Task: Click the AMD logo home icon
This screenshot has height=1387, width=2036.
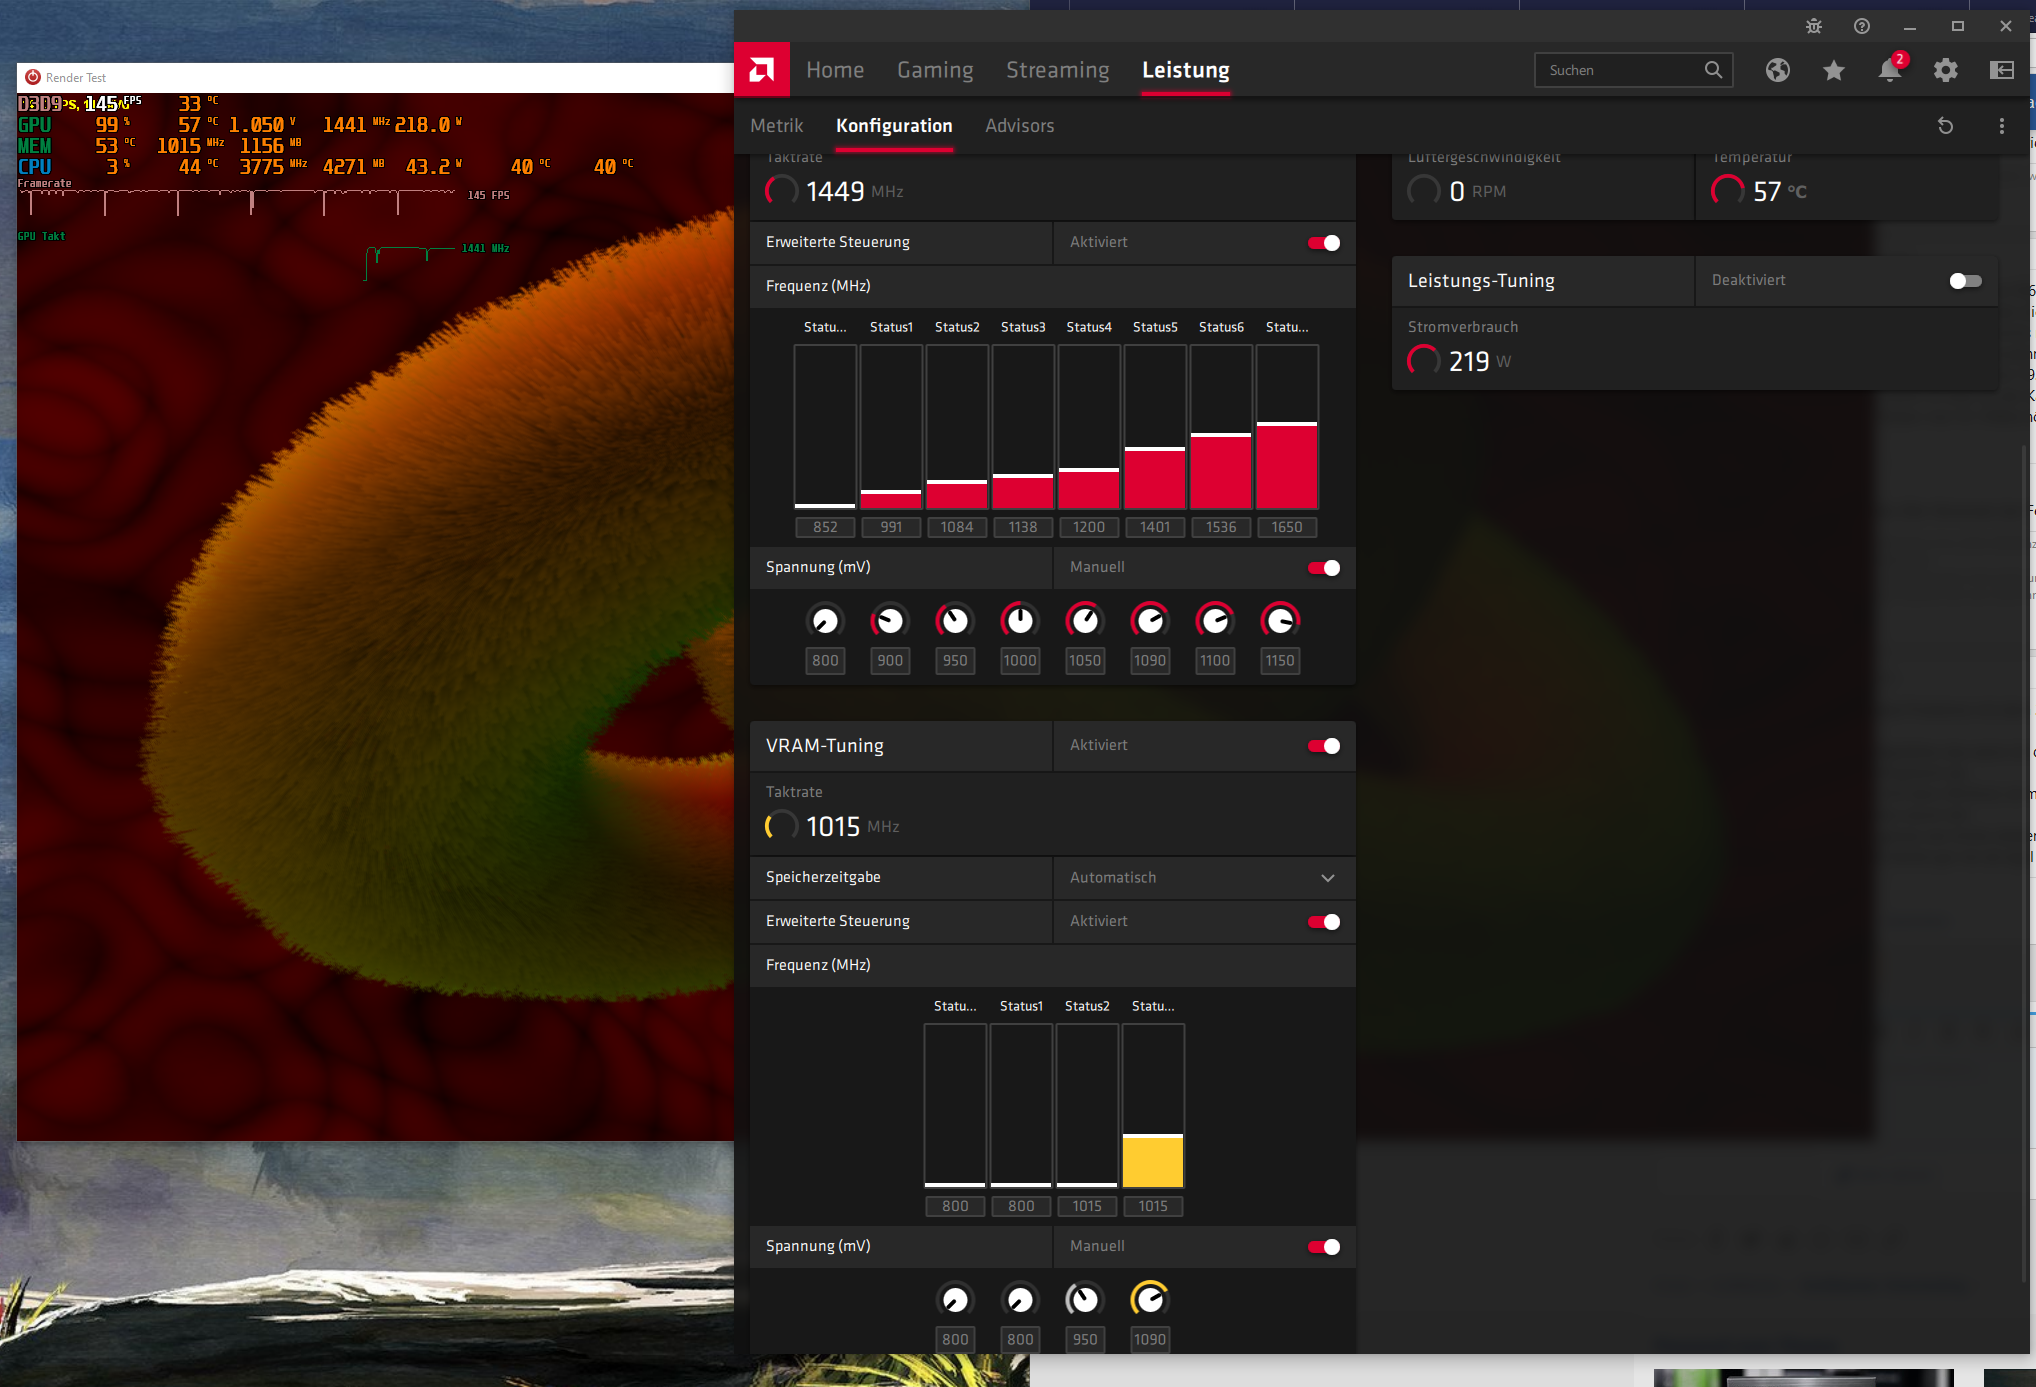Action: coord(762,70)
